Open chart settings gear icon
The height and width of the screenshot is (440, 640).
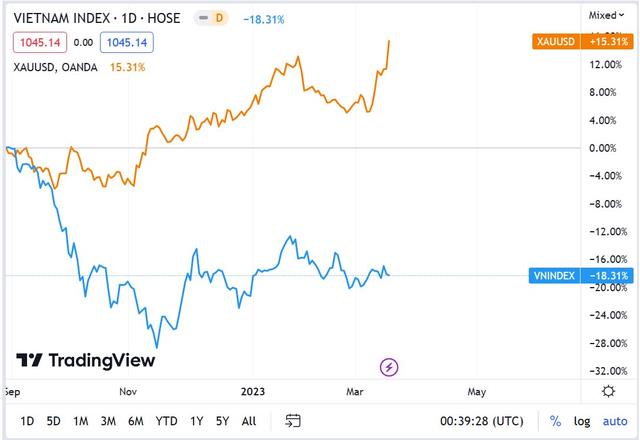[609, 391]
